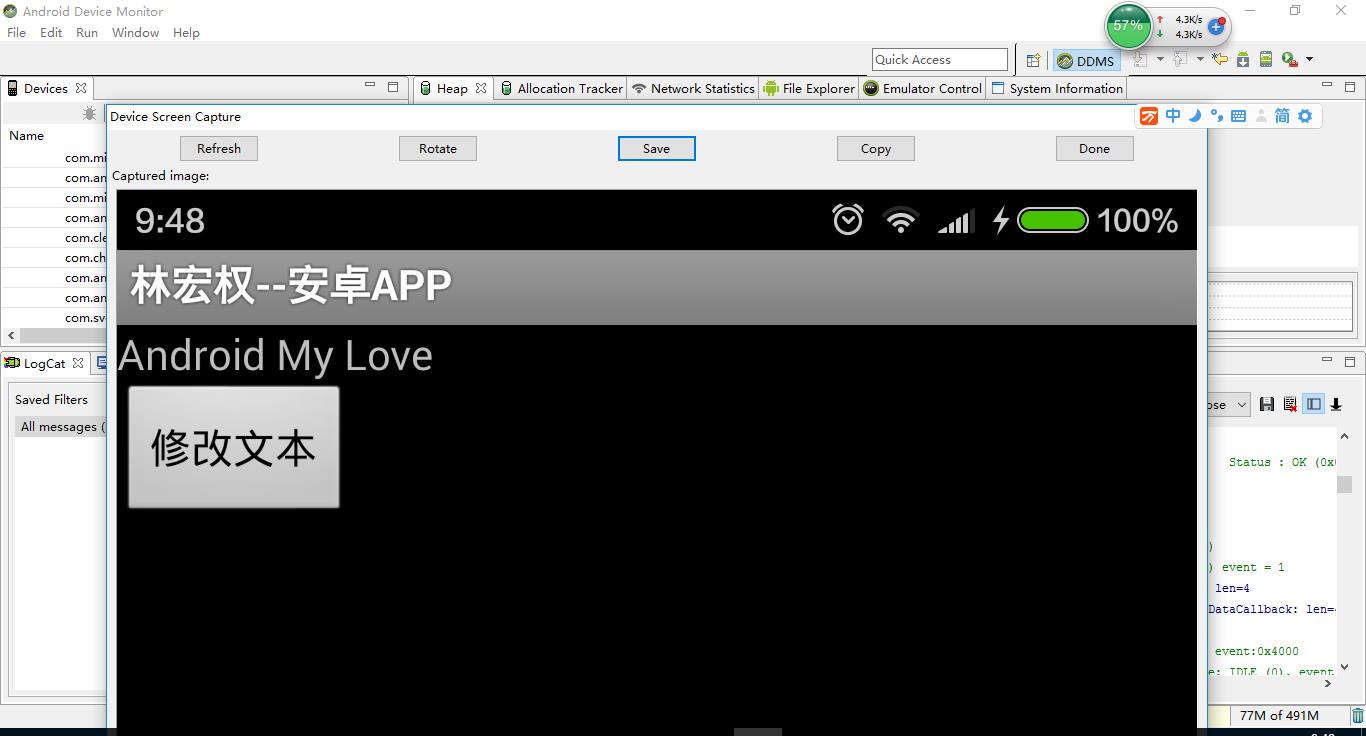Open the Edit menu
This screenshot has height=736, width=1366.
click(51, 32)
